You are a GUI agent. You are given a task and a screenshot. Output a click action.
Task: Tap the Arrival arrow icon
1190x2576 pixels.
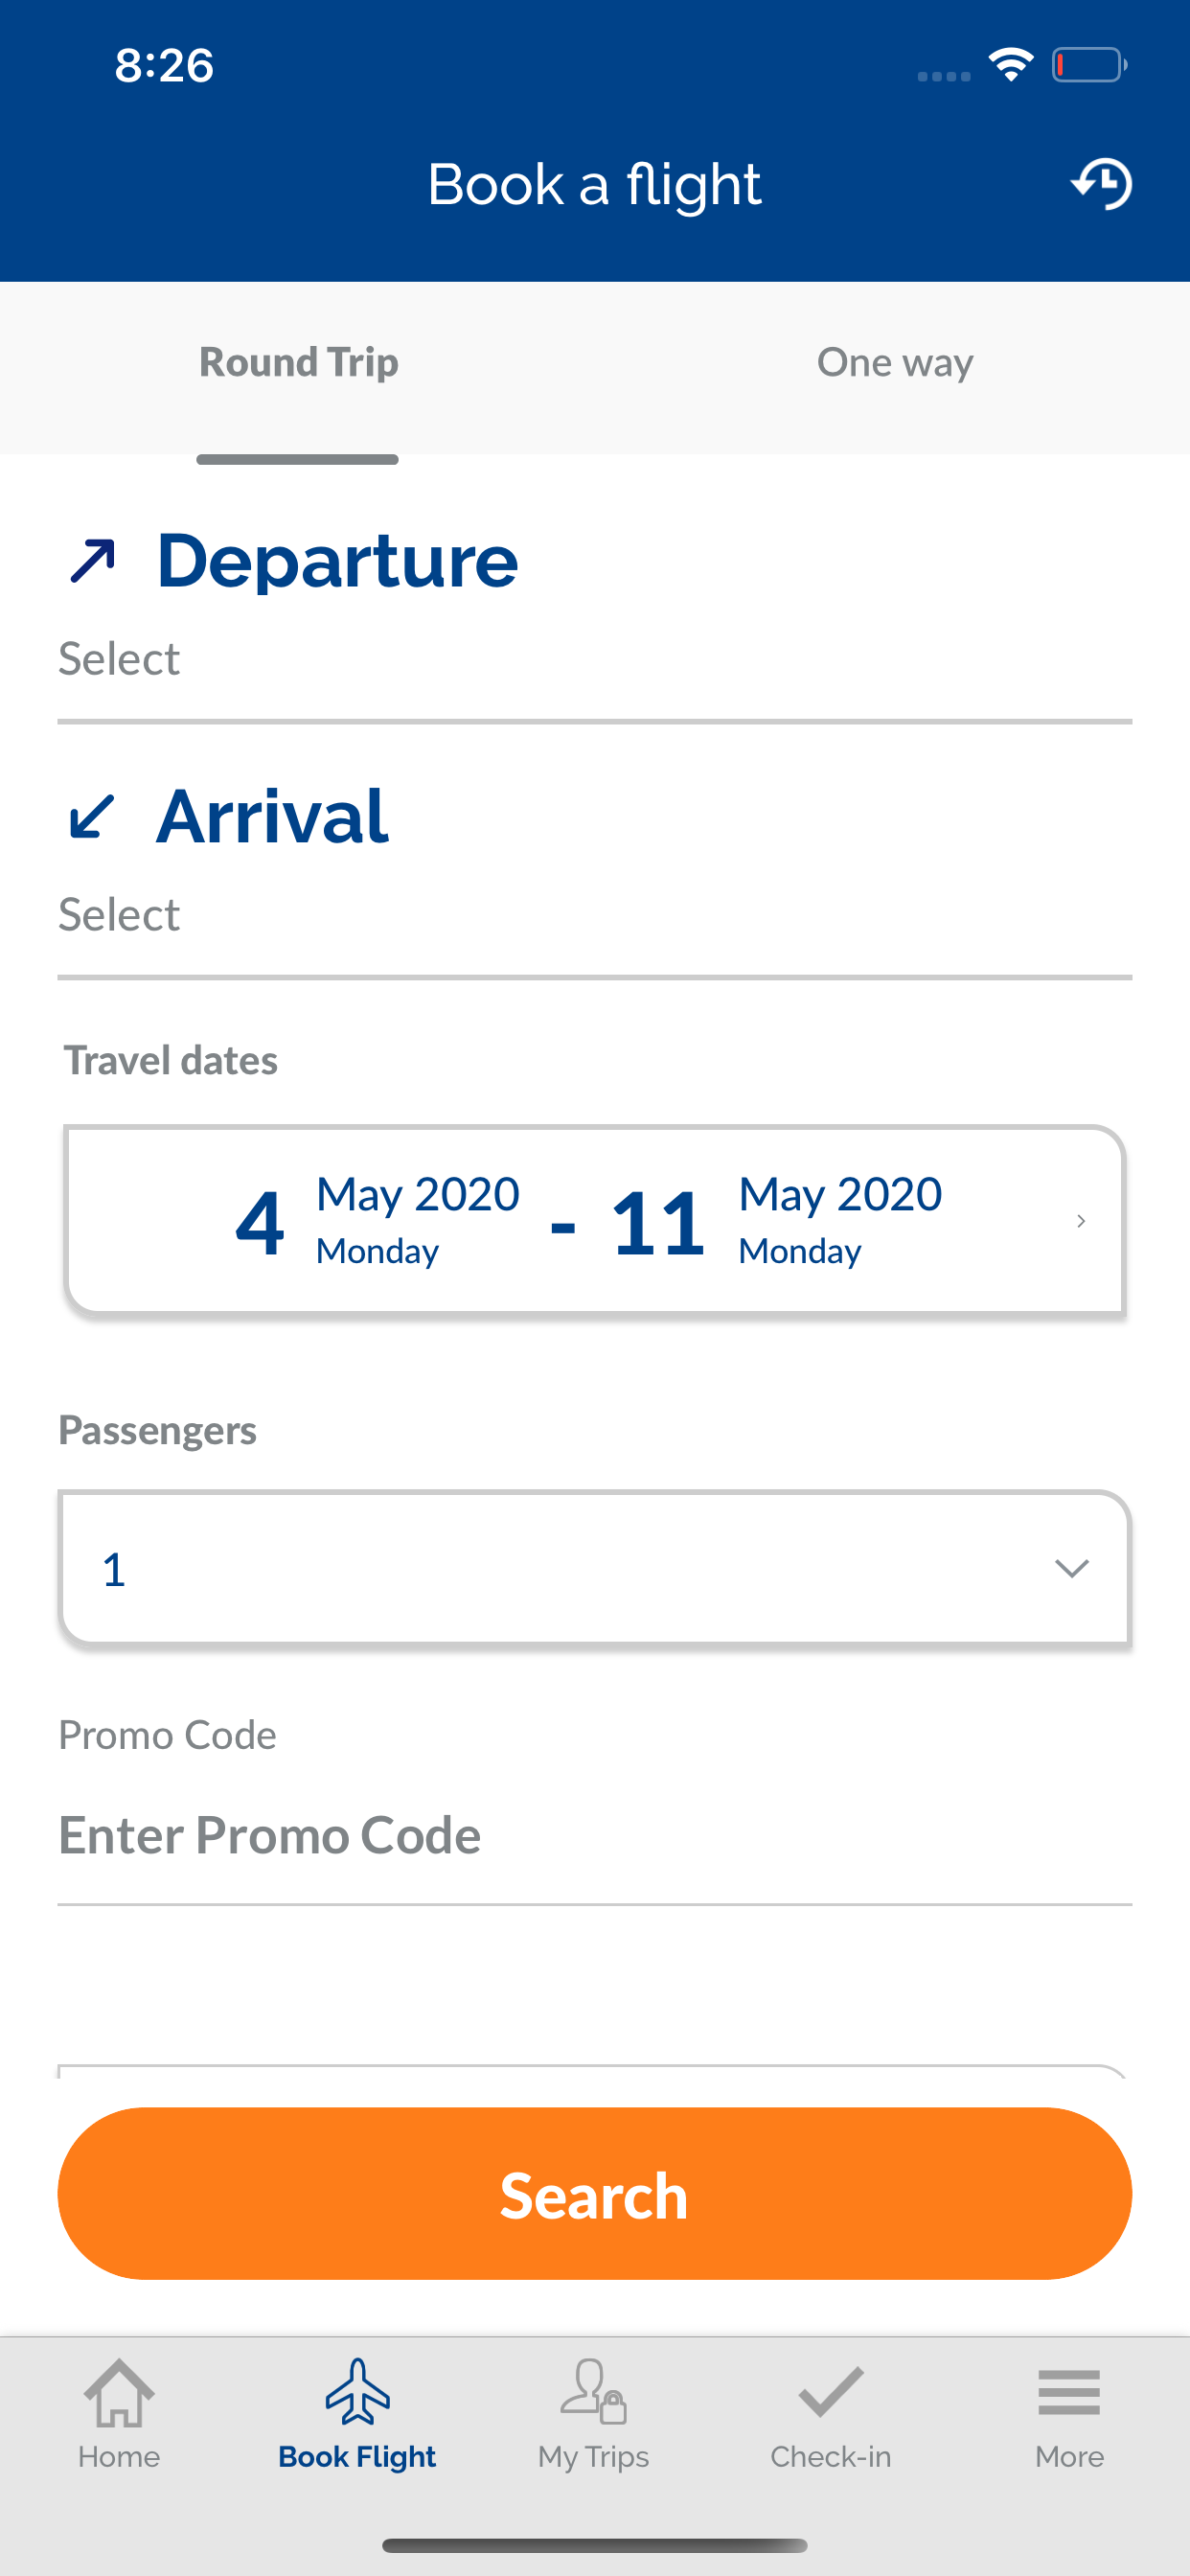point(92,816)
